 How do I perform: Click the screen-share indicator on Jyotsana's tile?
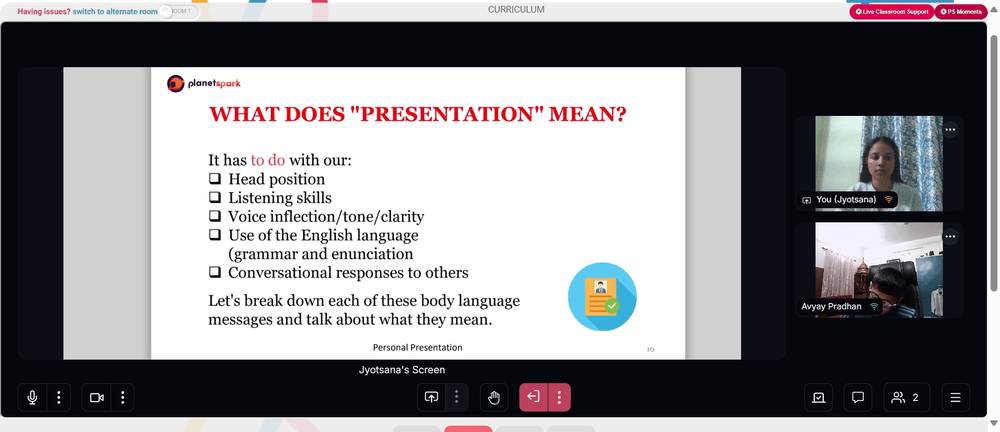[807, 200]
